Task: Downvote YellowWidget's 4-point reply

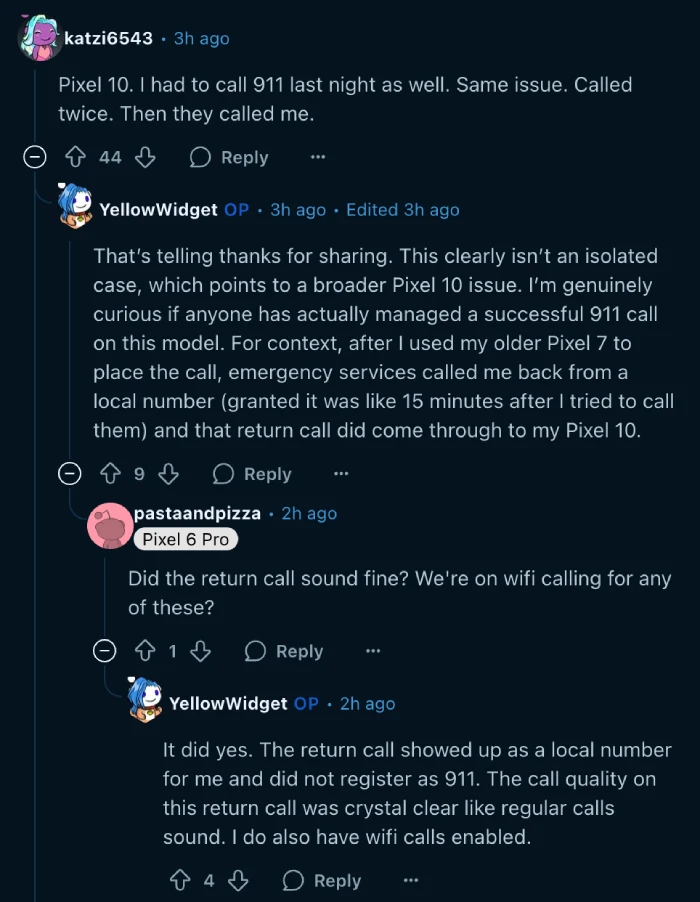Action: tap(238, 880)
